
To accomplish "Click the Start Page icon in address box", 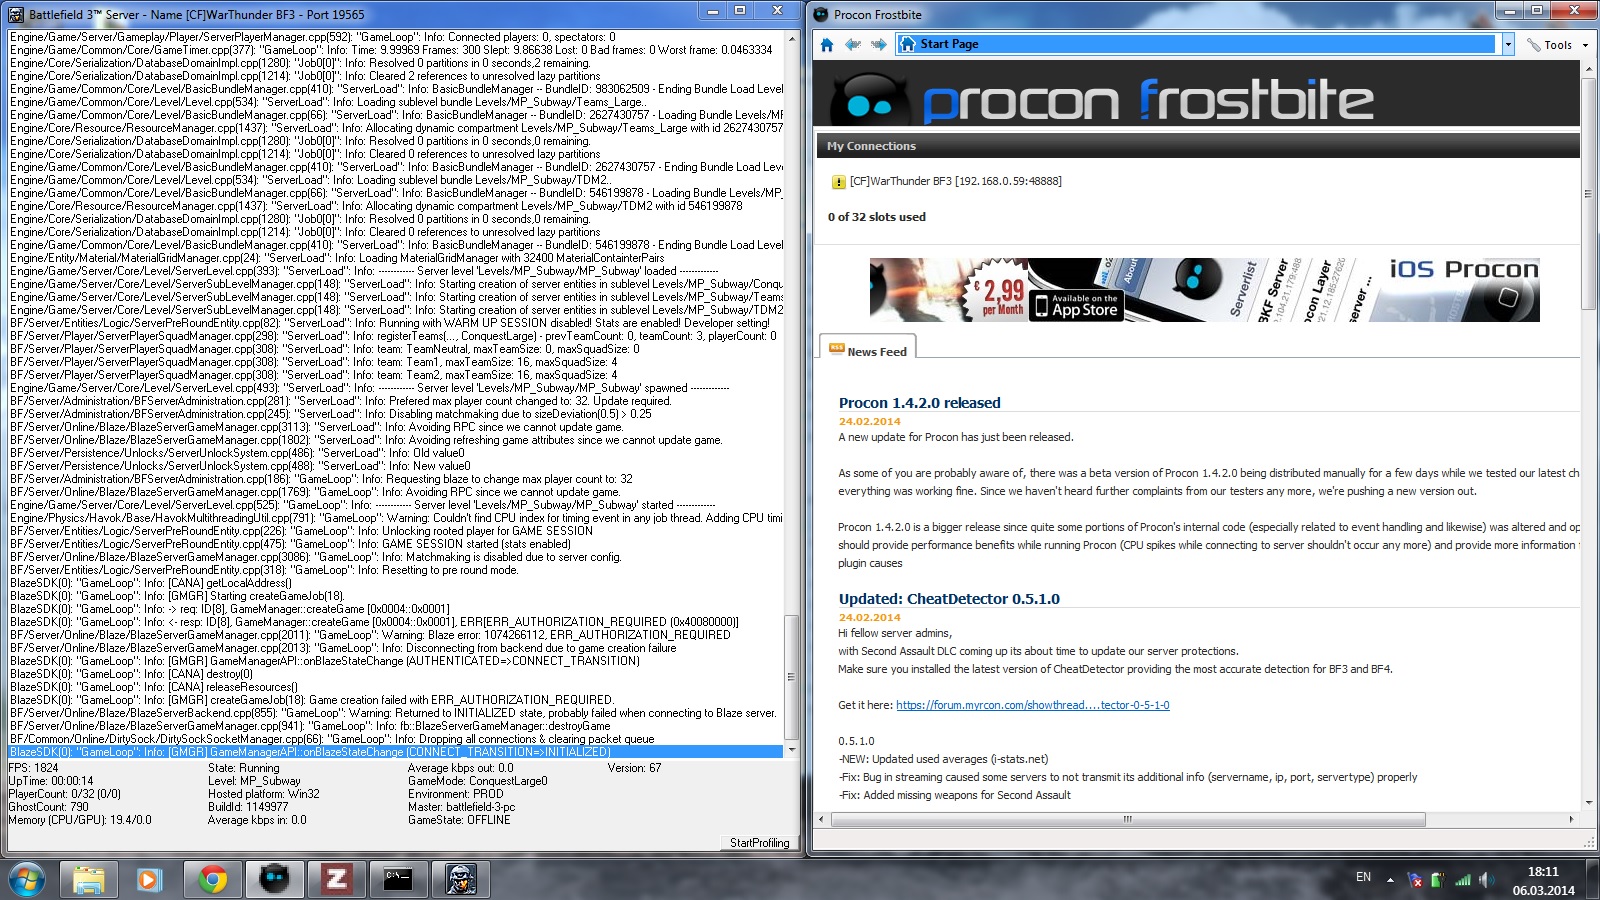I will (908, 44).
